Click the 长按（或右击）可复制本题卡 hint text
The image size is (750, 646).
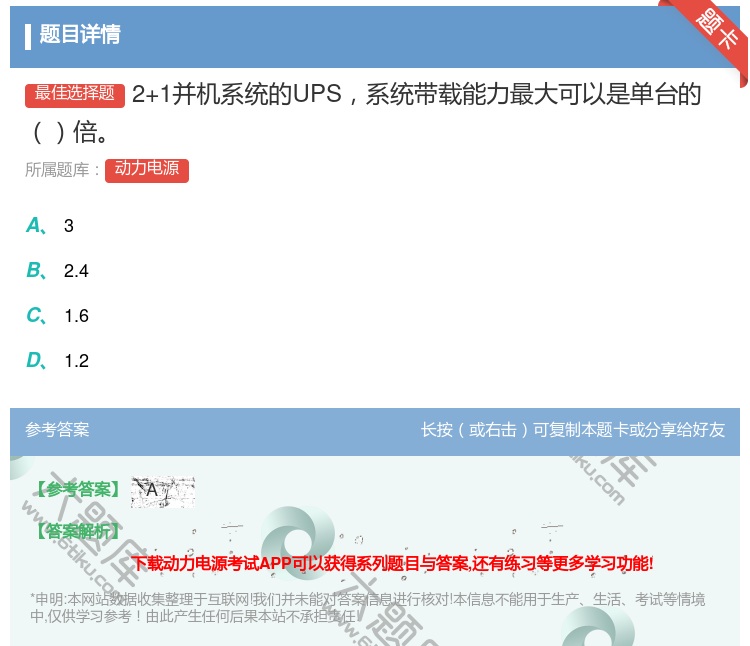click(573, 429)
